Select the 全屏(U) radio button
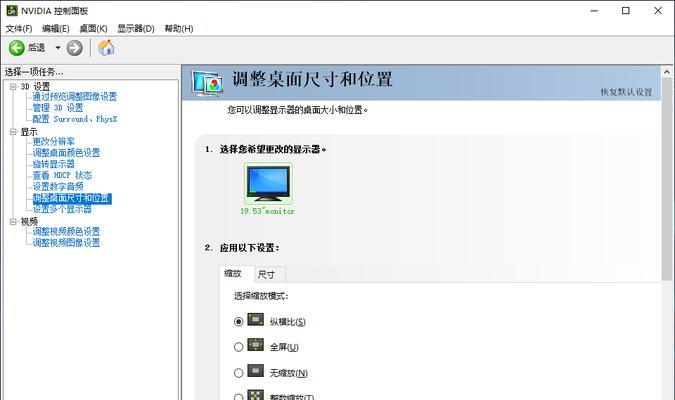The image size is (675, 400). 238,347
